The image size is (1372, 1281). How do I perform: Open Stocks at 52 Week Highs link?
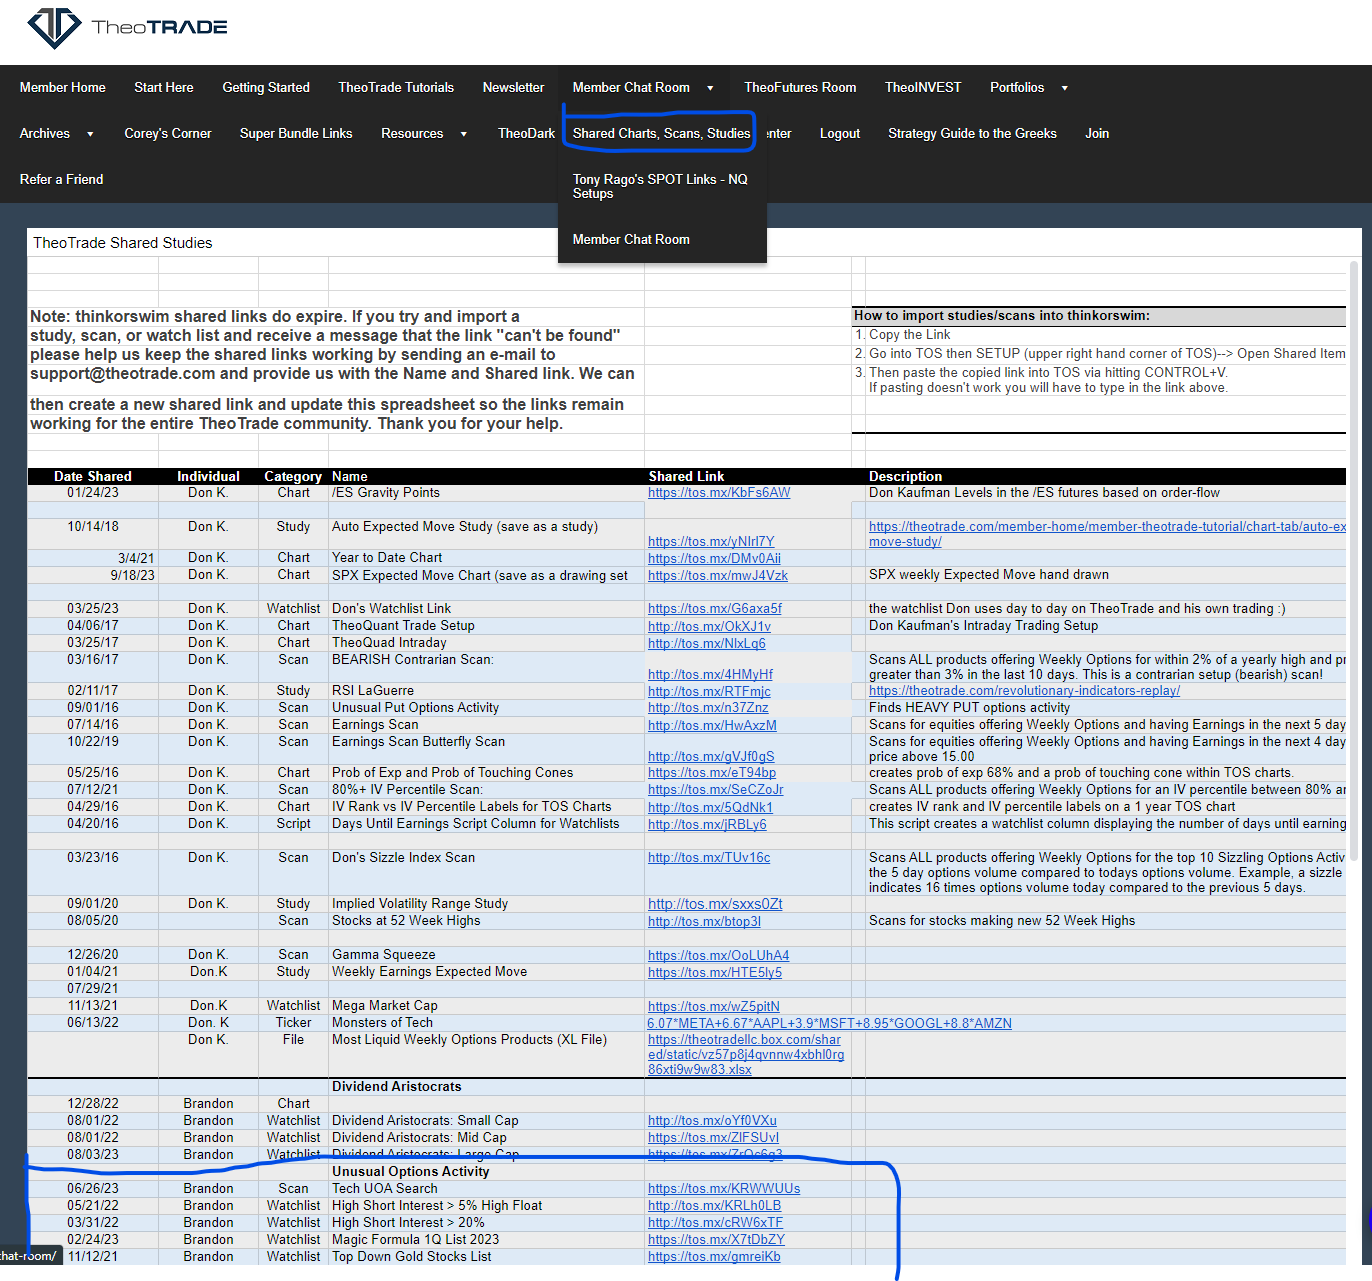(x=704, y=922)
